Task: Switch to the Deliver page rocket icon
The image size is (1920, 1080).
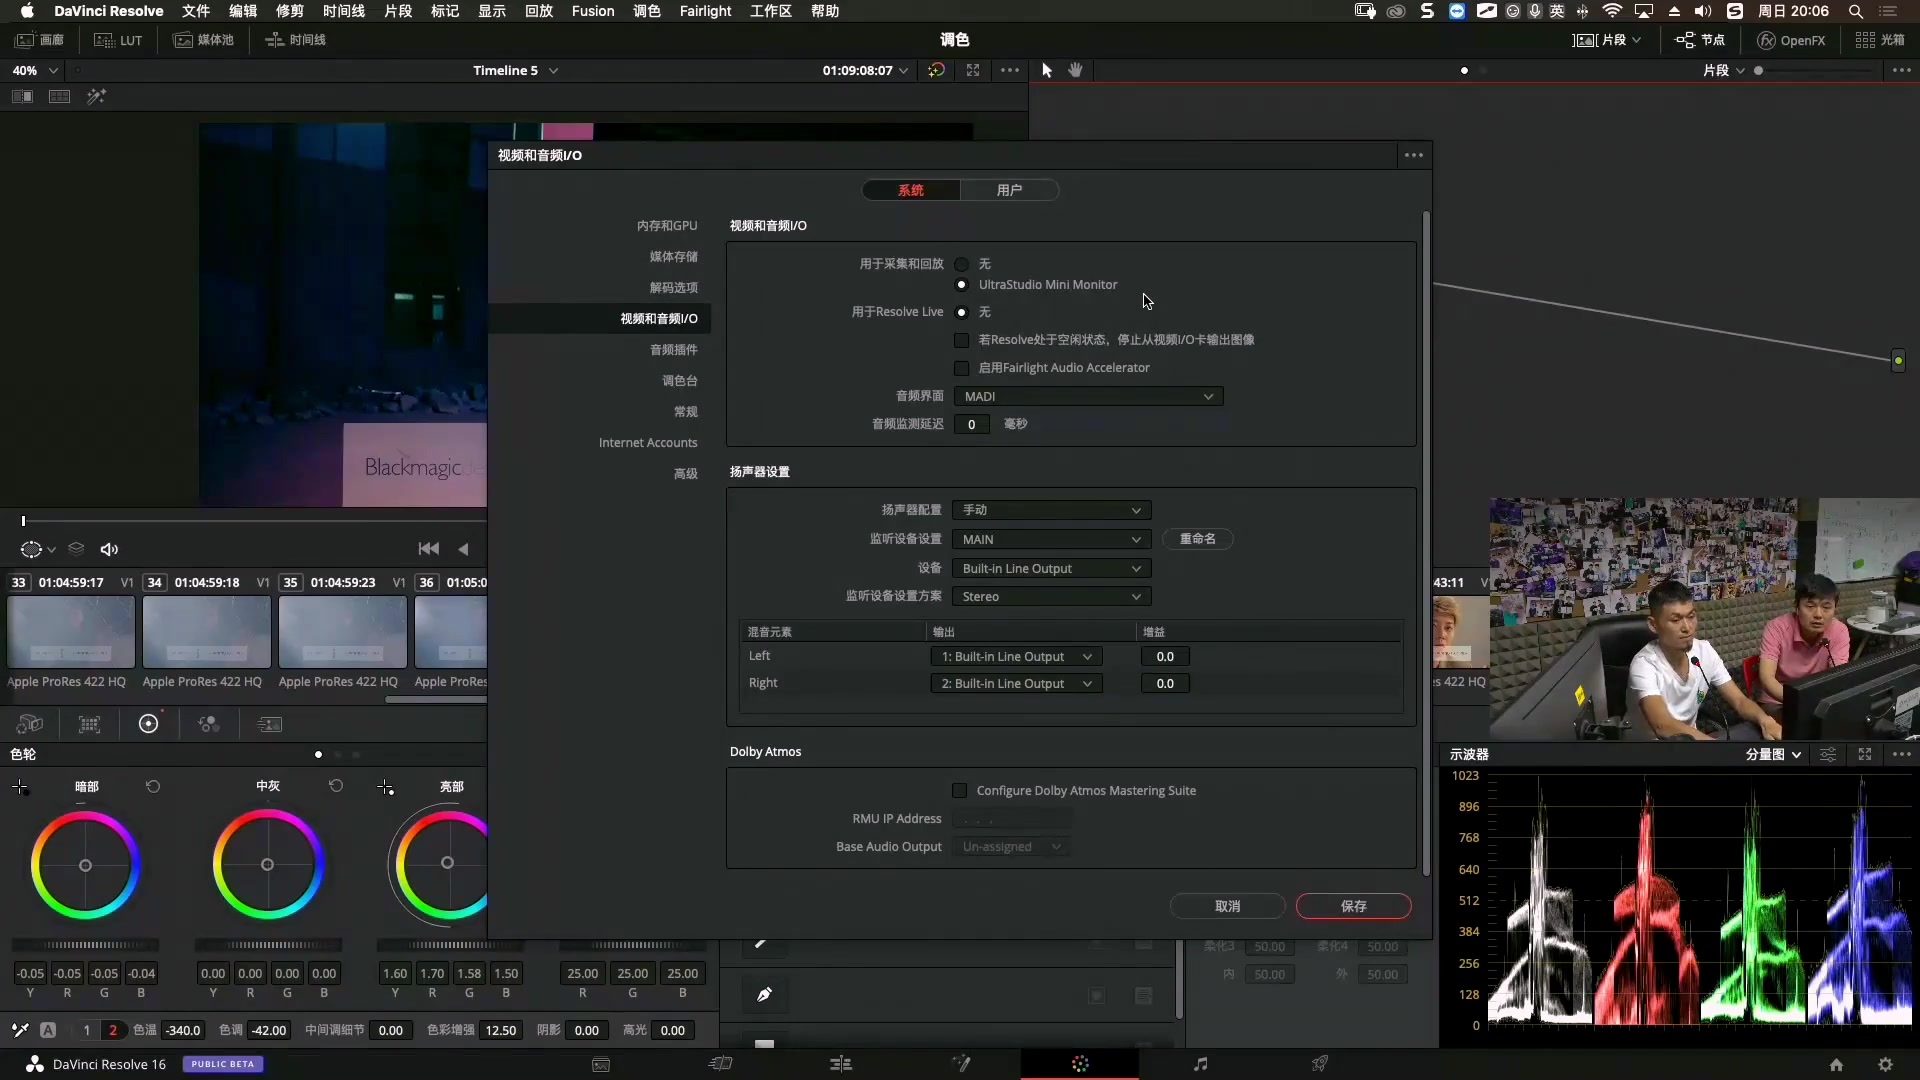Action: click(x=1320, y=1064)
